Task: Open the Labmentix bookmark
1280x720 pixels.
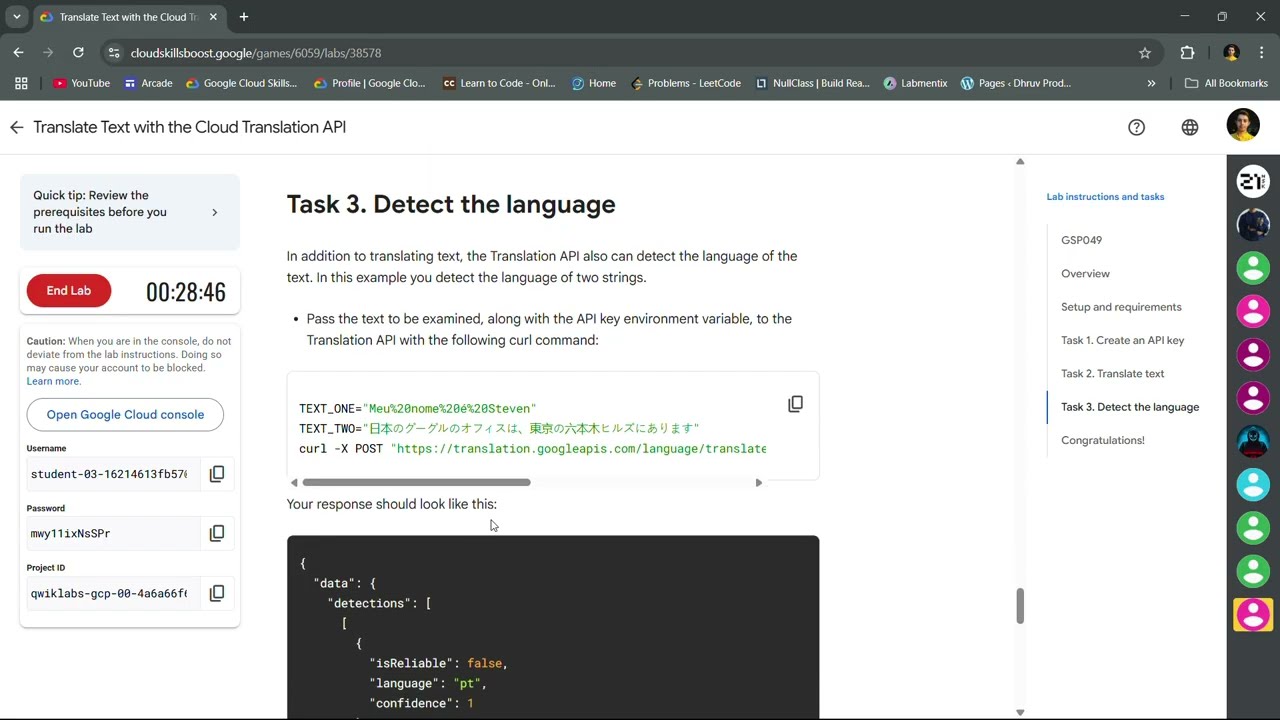Action: click(915, 83)
